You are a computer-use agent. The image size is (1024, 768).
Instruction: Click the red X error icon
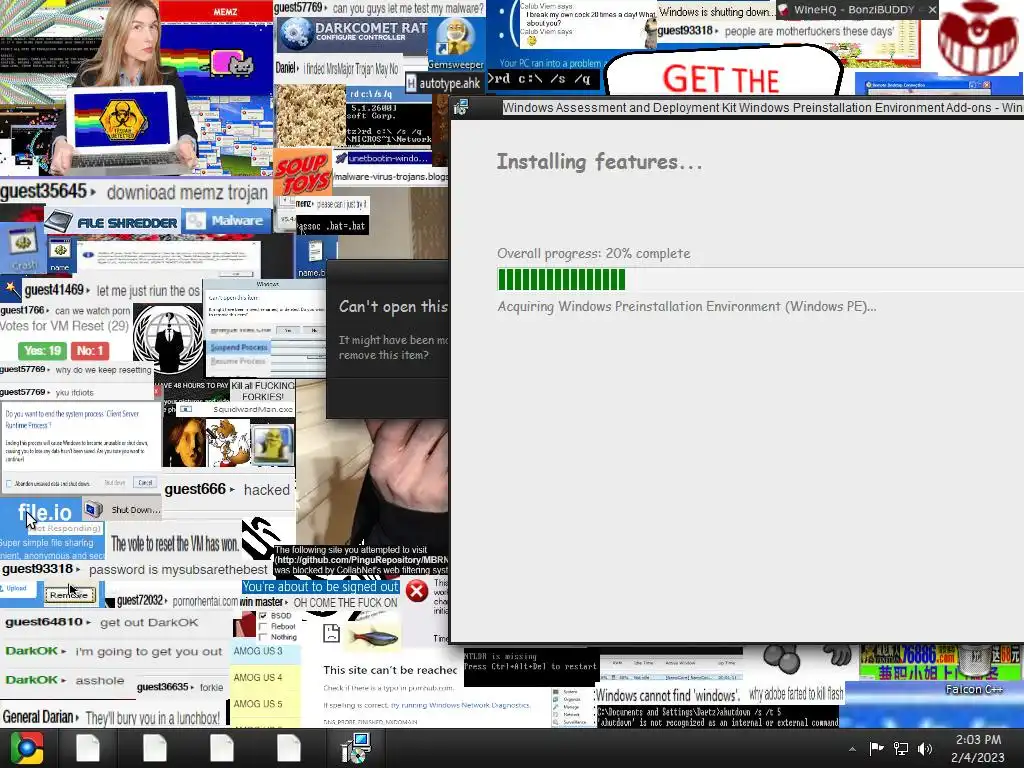coord(417,591)
